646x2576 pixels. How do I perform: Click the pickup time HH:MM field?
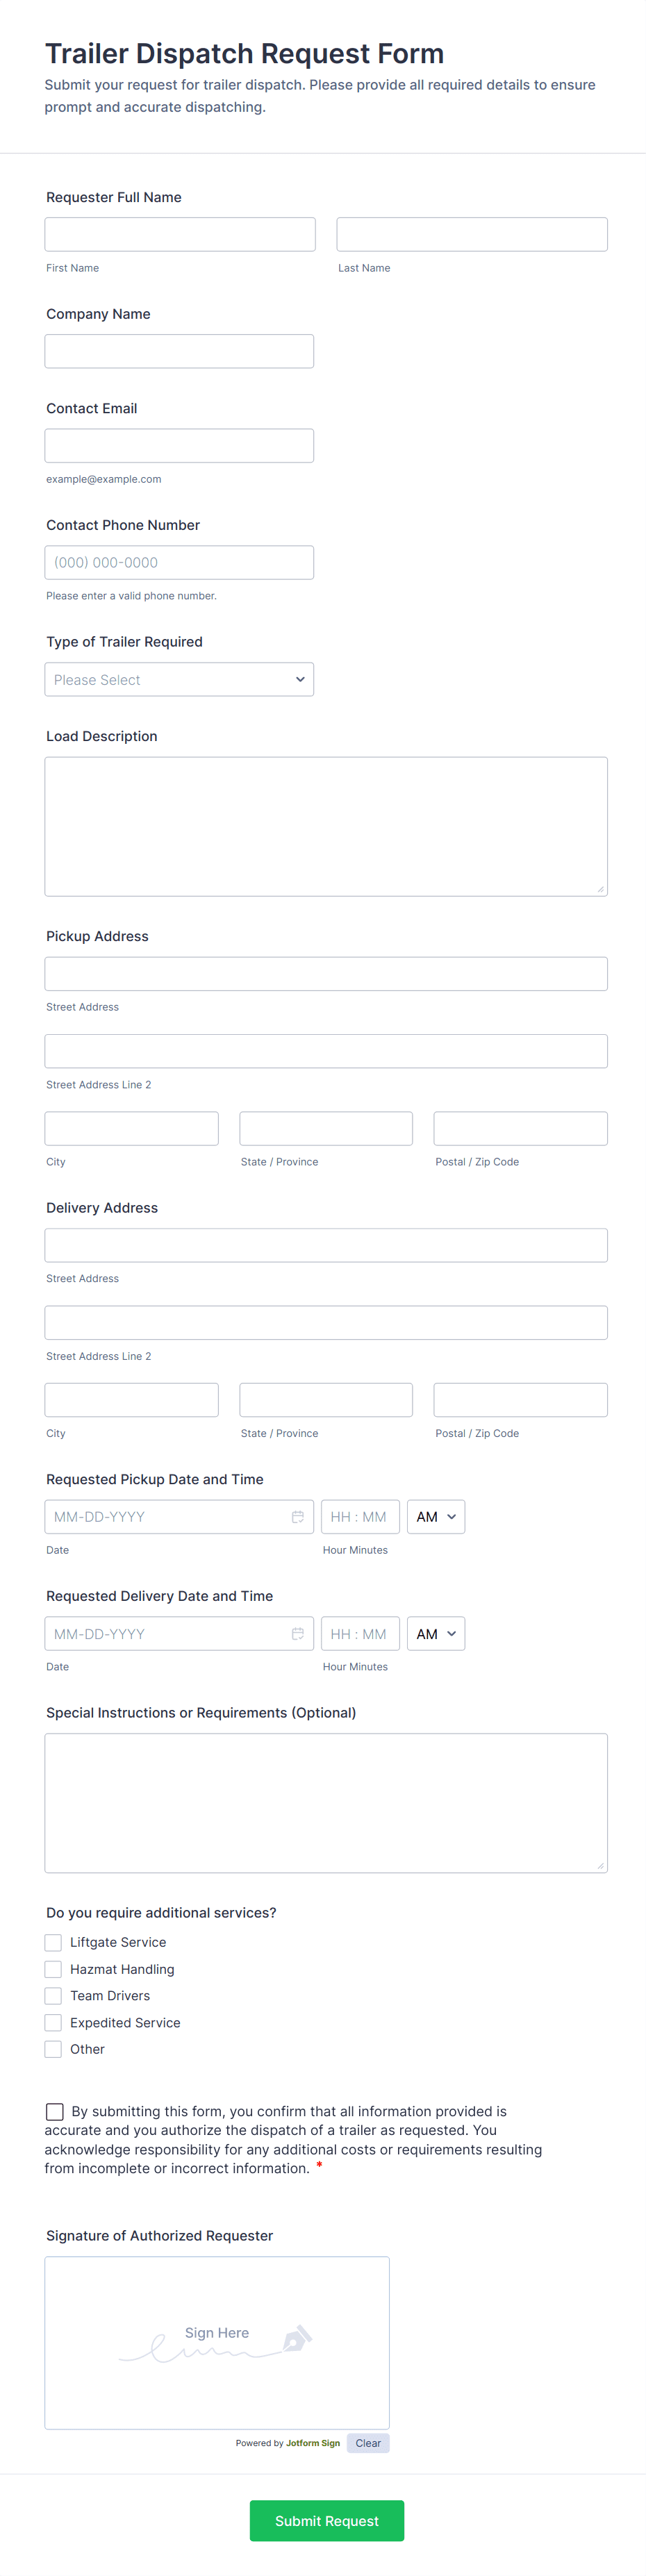click(360, 1517)
